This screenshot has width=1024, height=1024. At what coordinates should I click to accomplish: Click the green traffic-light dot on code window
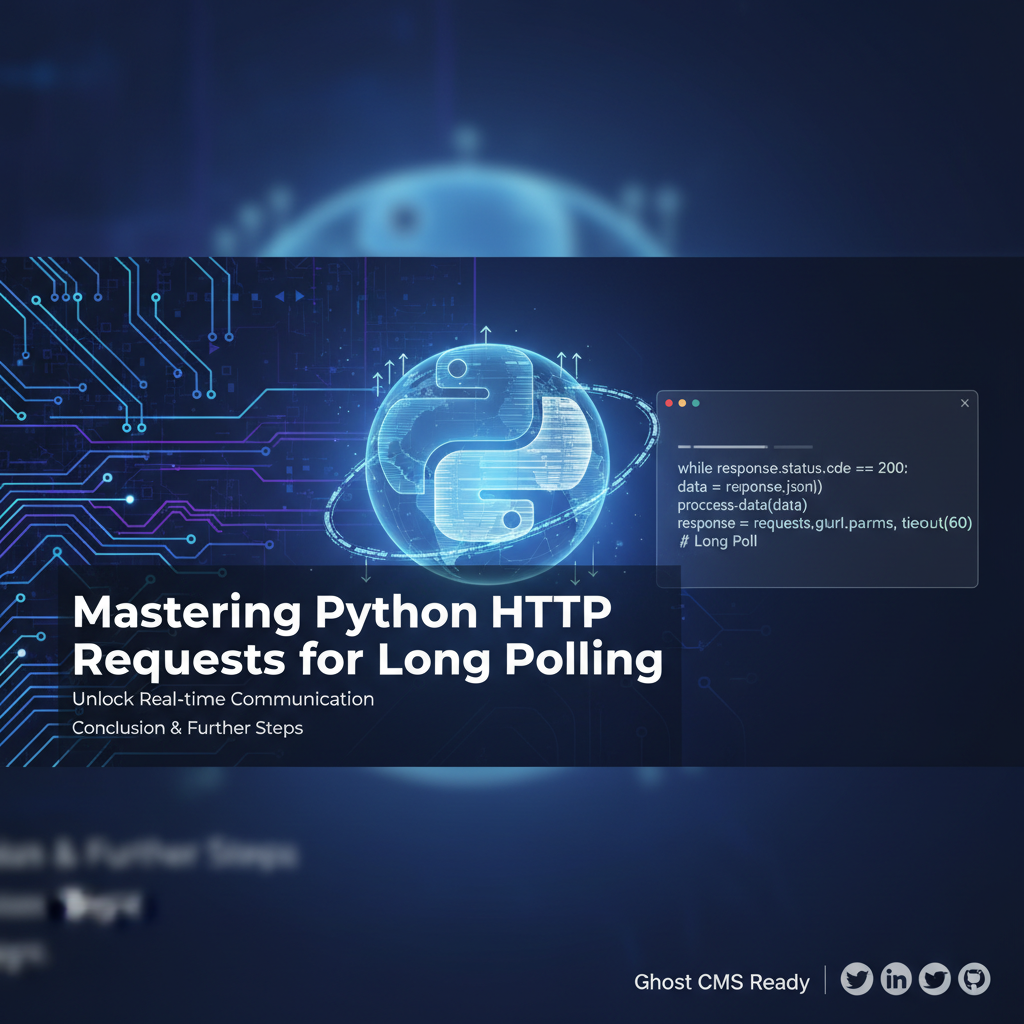tap(697, 402)
